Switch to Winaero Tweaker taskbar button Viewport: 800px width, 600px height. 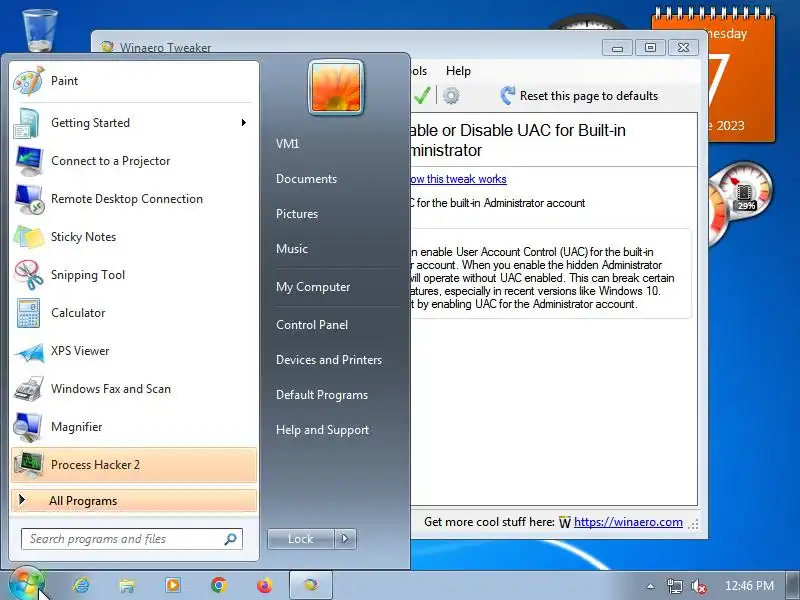311,585
